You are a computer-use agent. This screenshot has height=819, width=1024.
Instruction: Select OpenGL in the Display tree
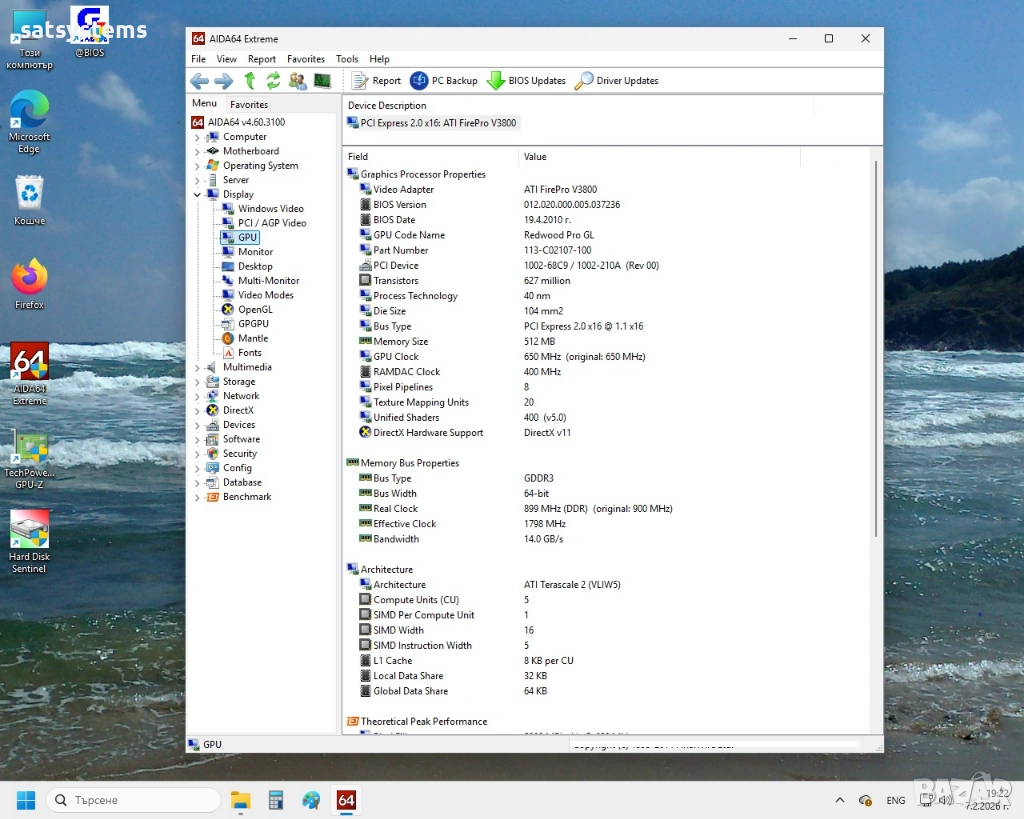click(x=254, y=310)
